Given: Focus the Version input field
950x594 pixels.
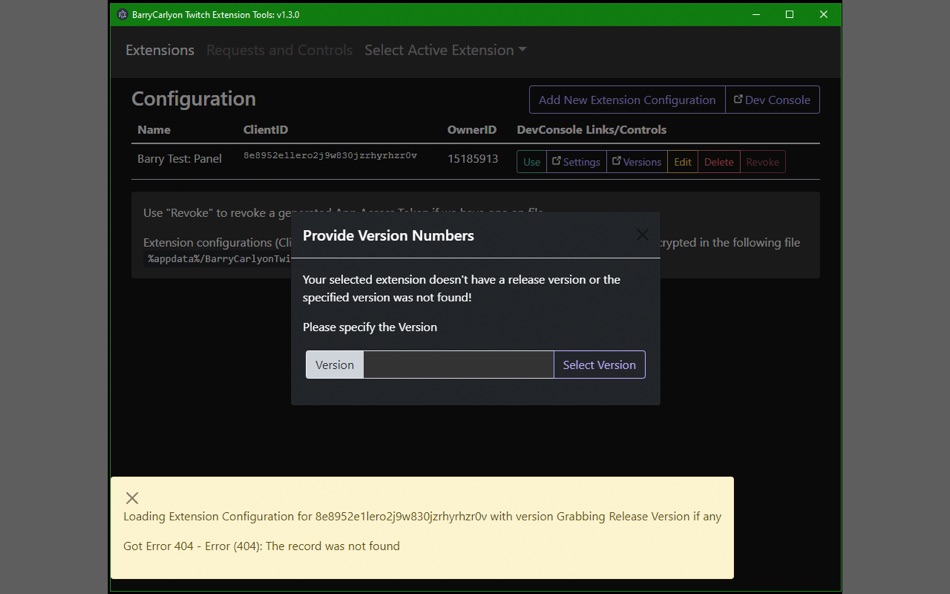Looking at the screenshot, I should [459, 365].
